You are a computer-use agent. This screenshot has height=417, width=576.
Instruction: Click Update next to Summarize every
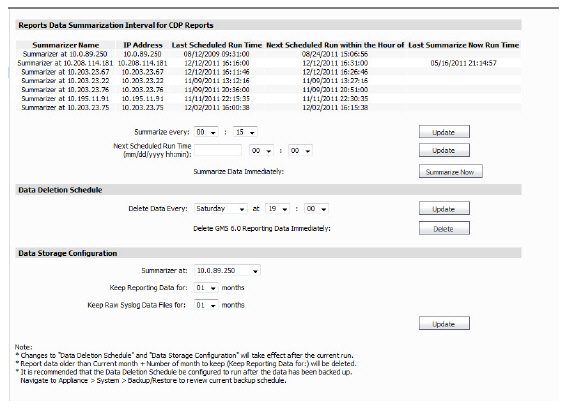tap(444, 132)
